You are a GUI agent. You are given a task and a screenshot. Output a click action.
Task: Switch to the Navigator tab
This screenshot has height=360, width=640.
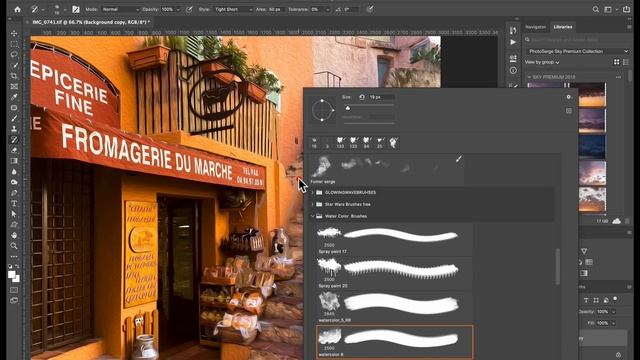click(536, 27)
